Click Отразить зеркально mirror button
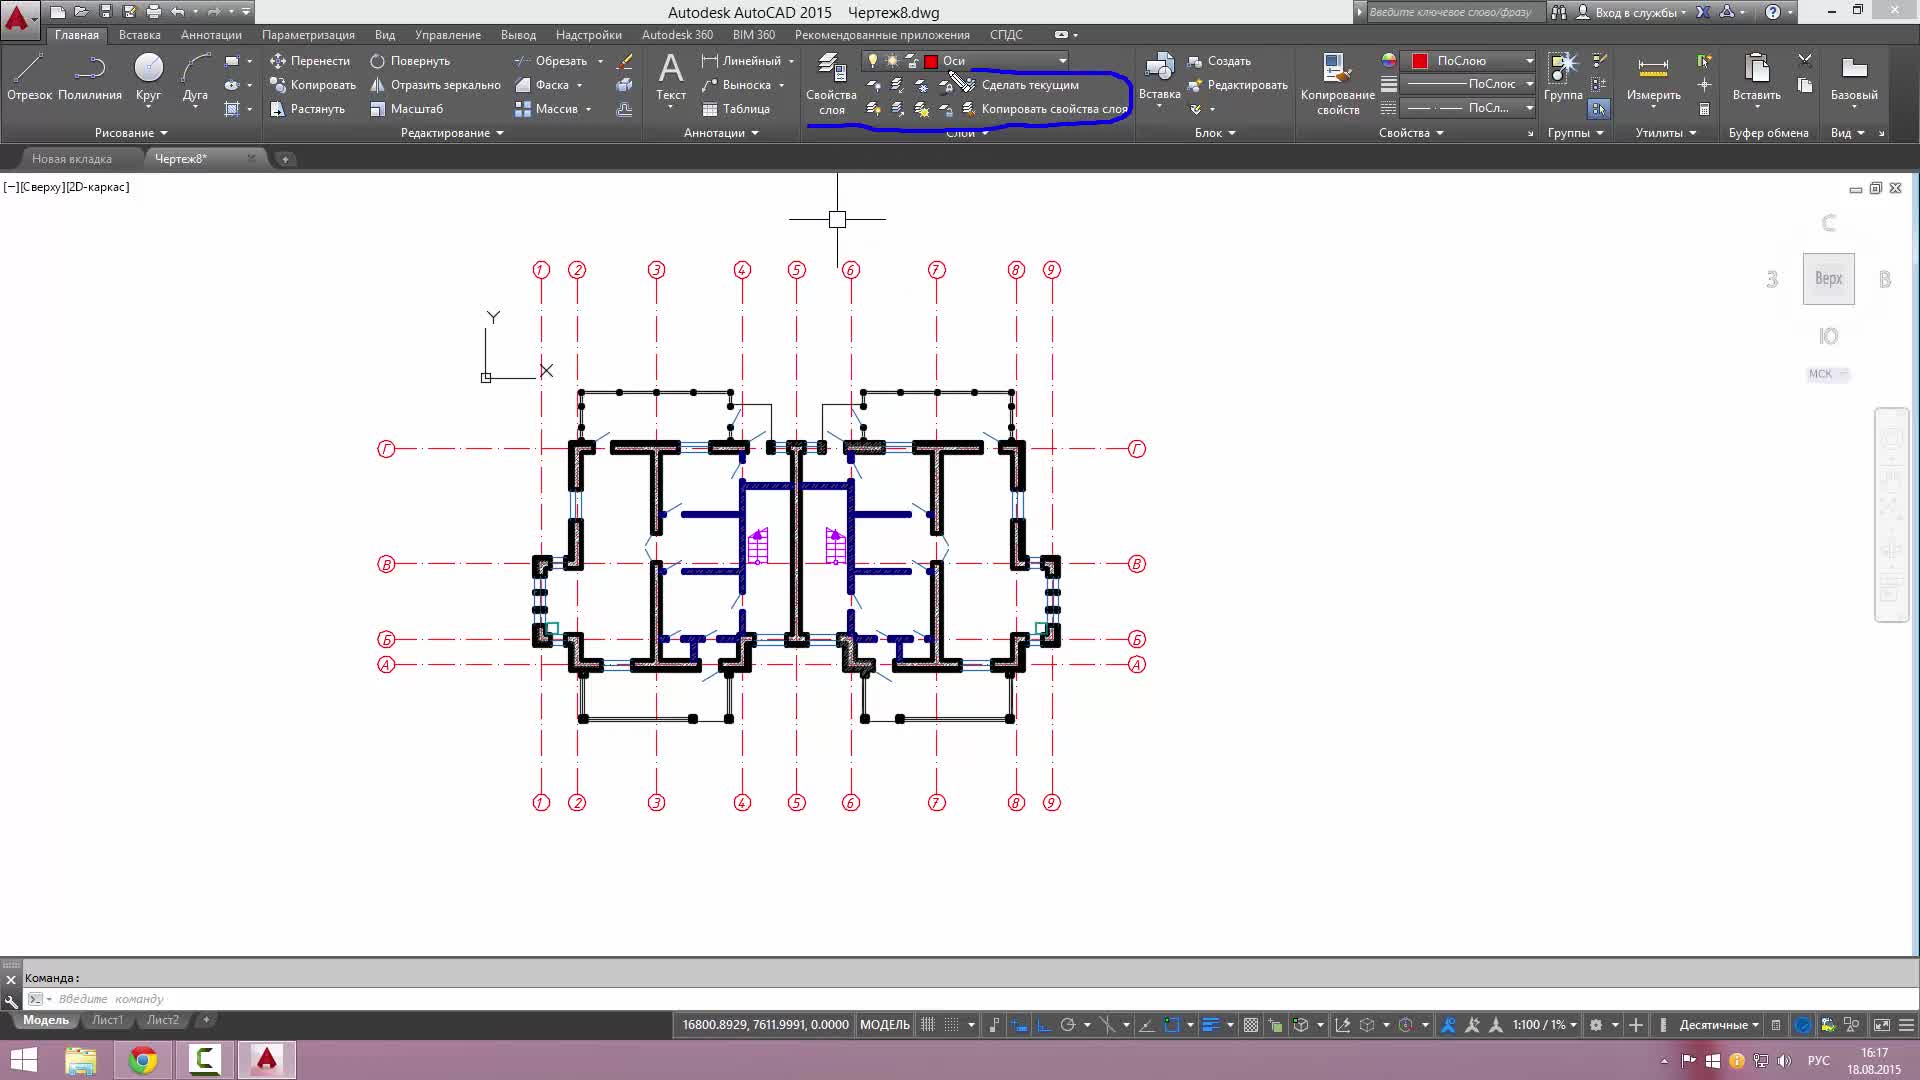1920x1080 pixels. click(435, 85)
